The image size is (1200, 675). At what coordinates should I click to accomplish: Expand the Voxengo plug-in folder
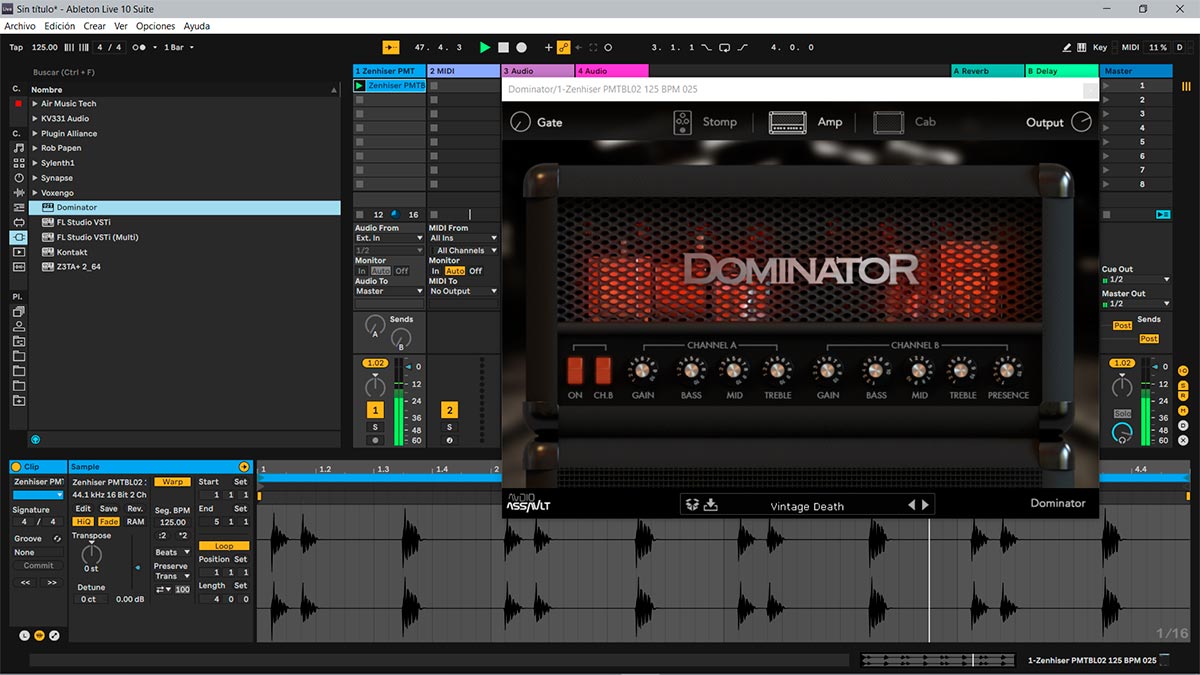35,193
